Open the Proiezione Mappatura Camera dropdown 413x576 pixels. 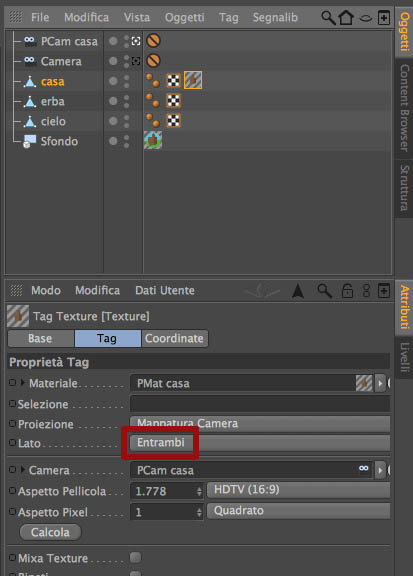(260, 424)
